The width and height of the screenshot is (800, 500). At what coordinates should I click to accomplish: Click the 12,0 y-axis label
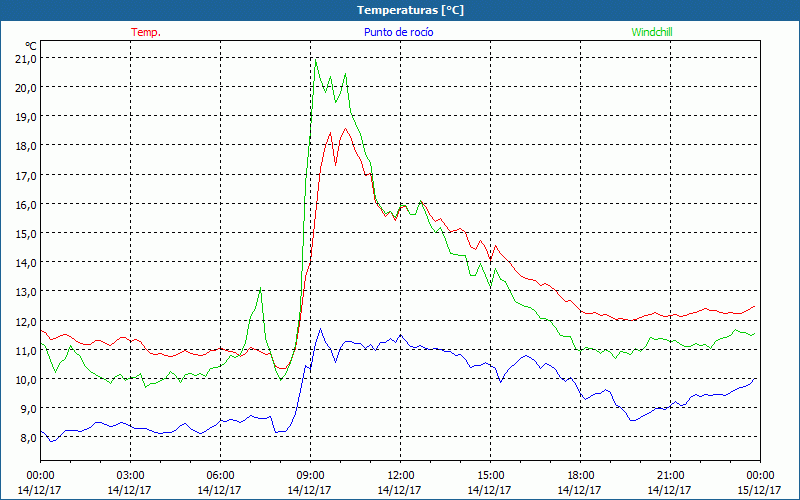(27, 321)
